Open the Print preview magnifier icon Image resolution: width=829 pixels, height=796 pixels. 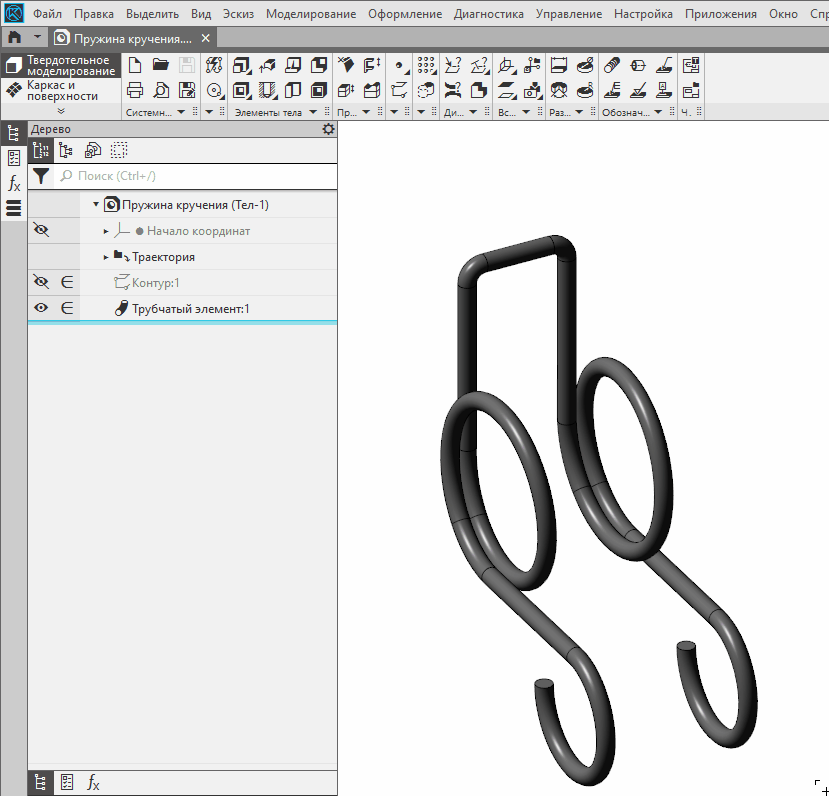[x=160, y=90]
